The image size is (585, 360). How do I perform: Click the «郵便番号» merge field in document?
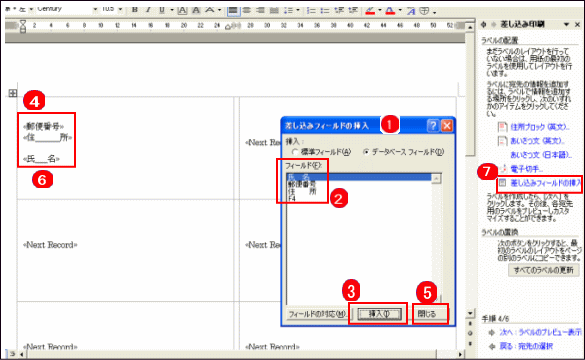point(43,127)
